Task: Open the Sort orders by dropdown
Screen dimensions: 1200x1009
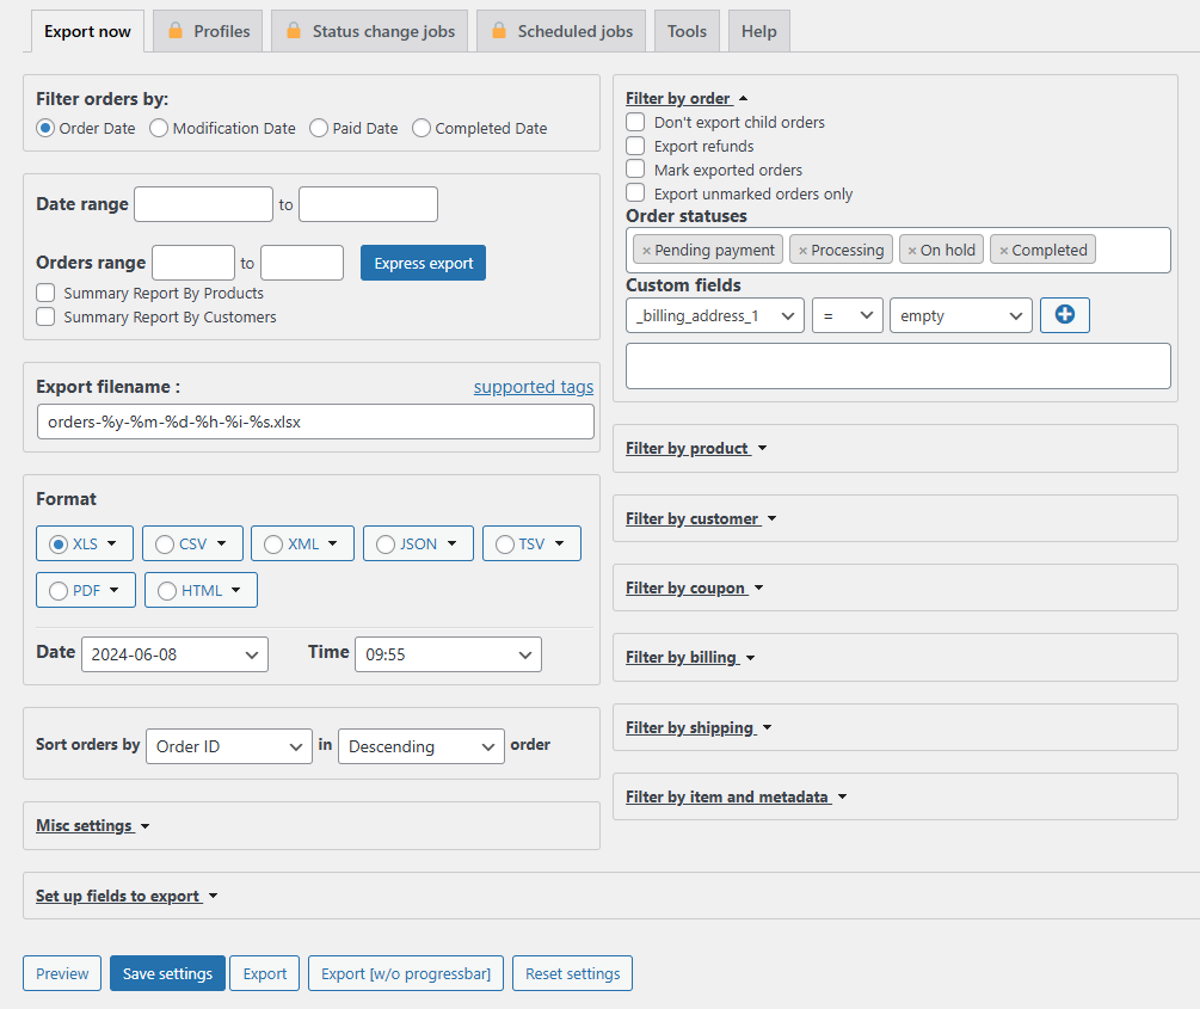Action: [x=228, y=746]
